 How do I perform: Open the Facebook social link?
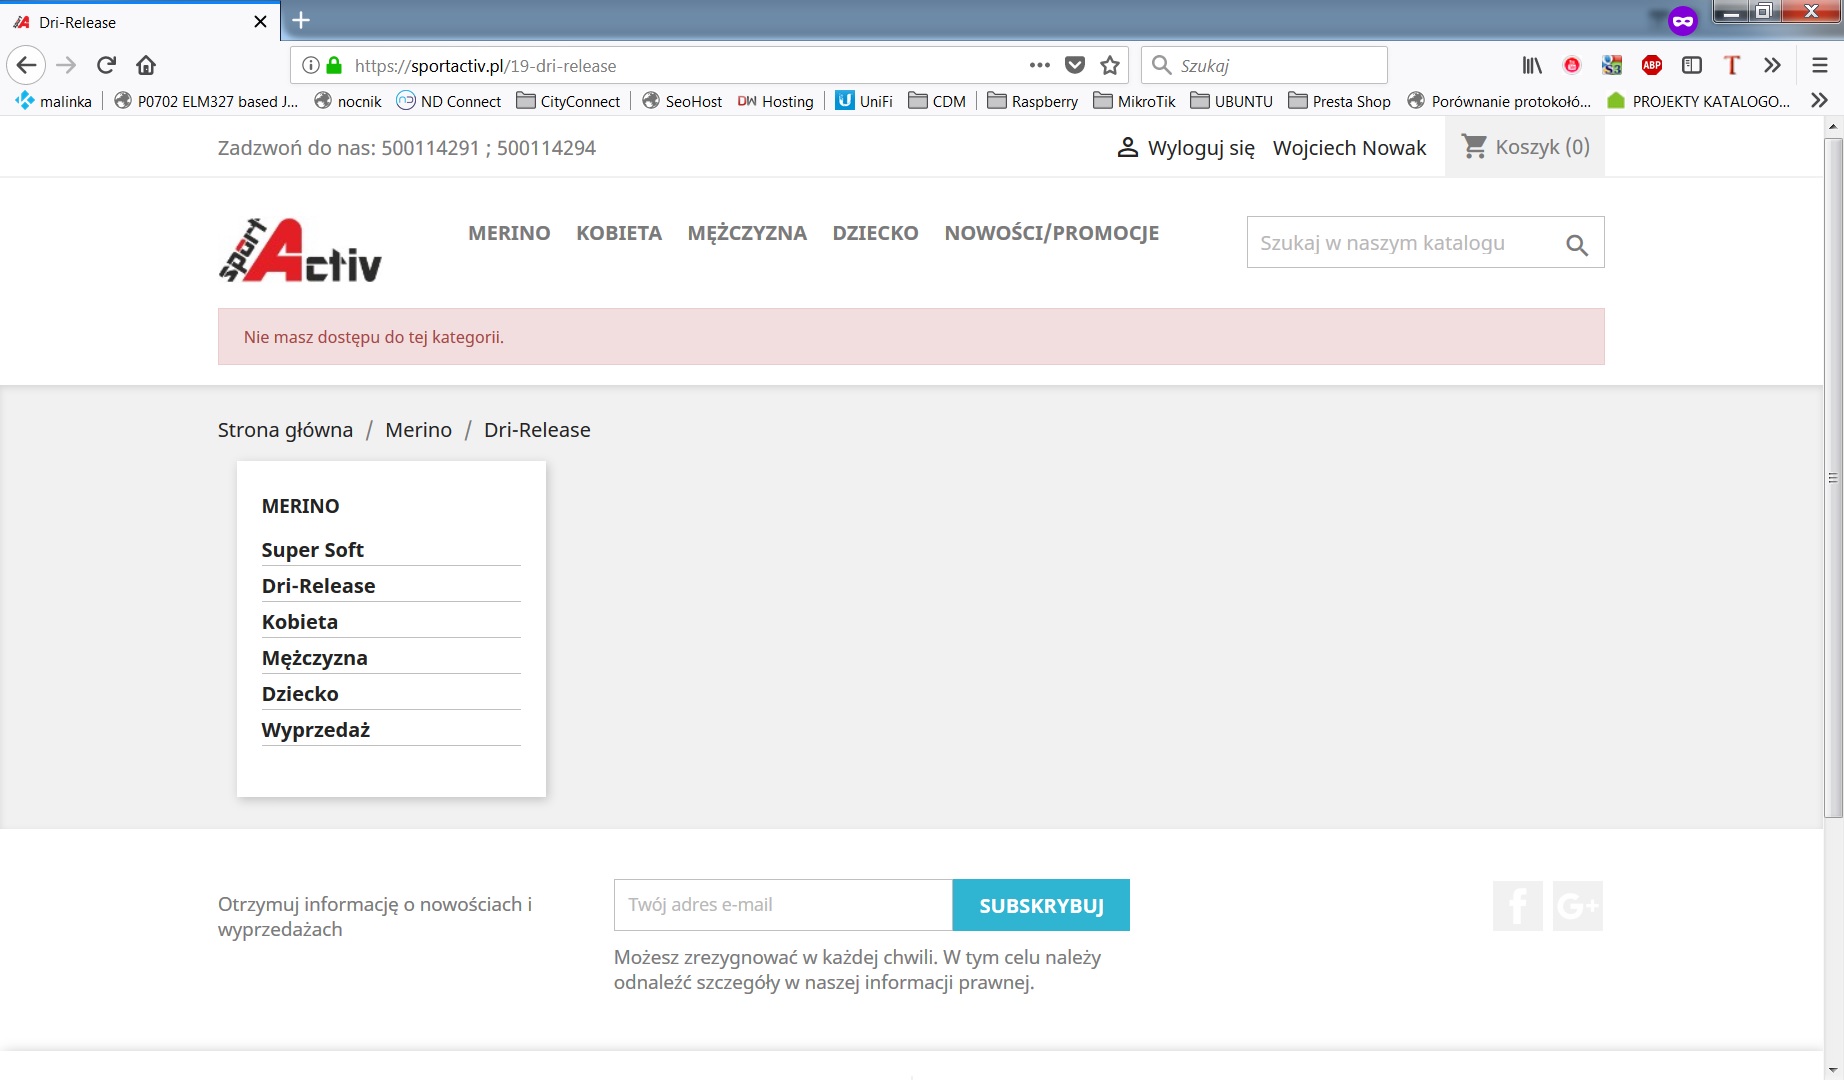coord(1518,906)
